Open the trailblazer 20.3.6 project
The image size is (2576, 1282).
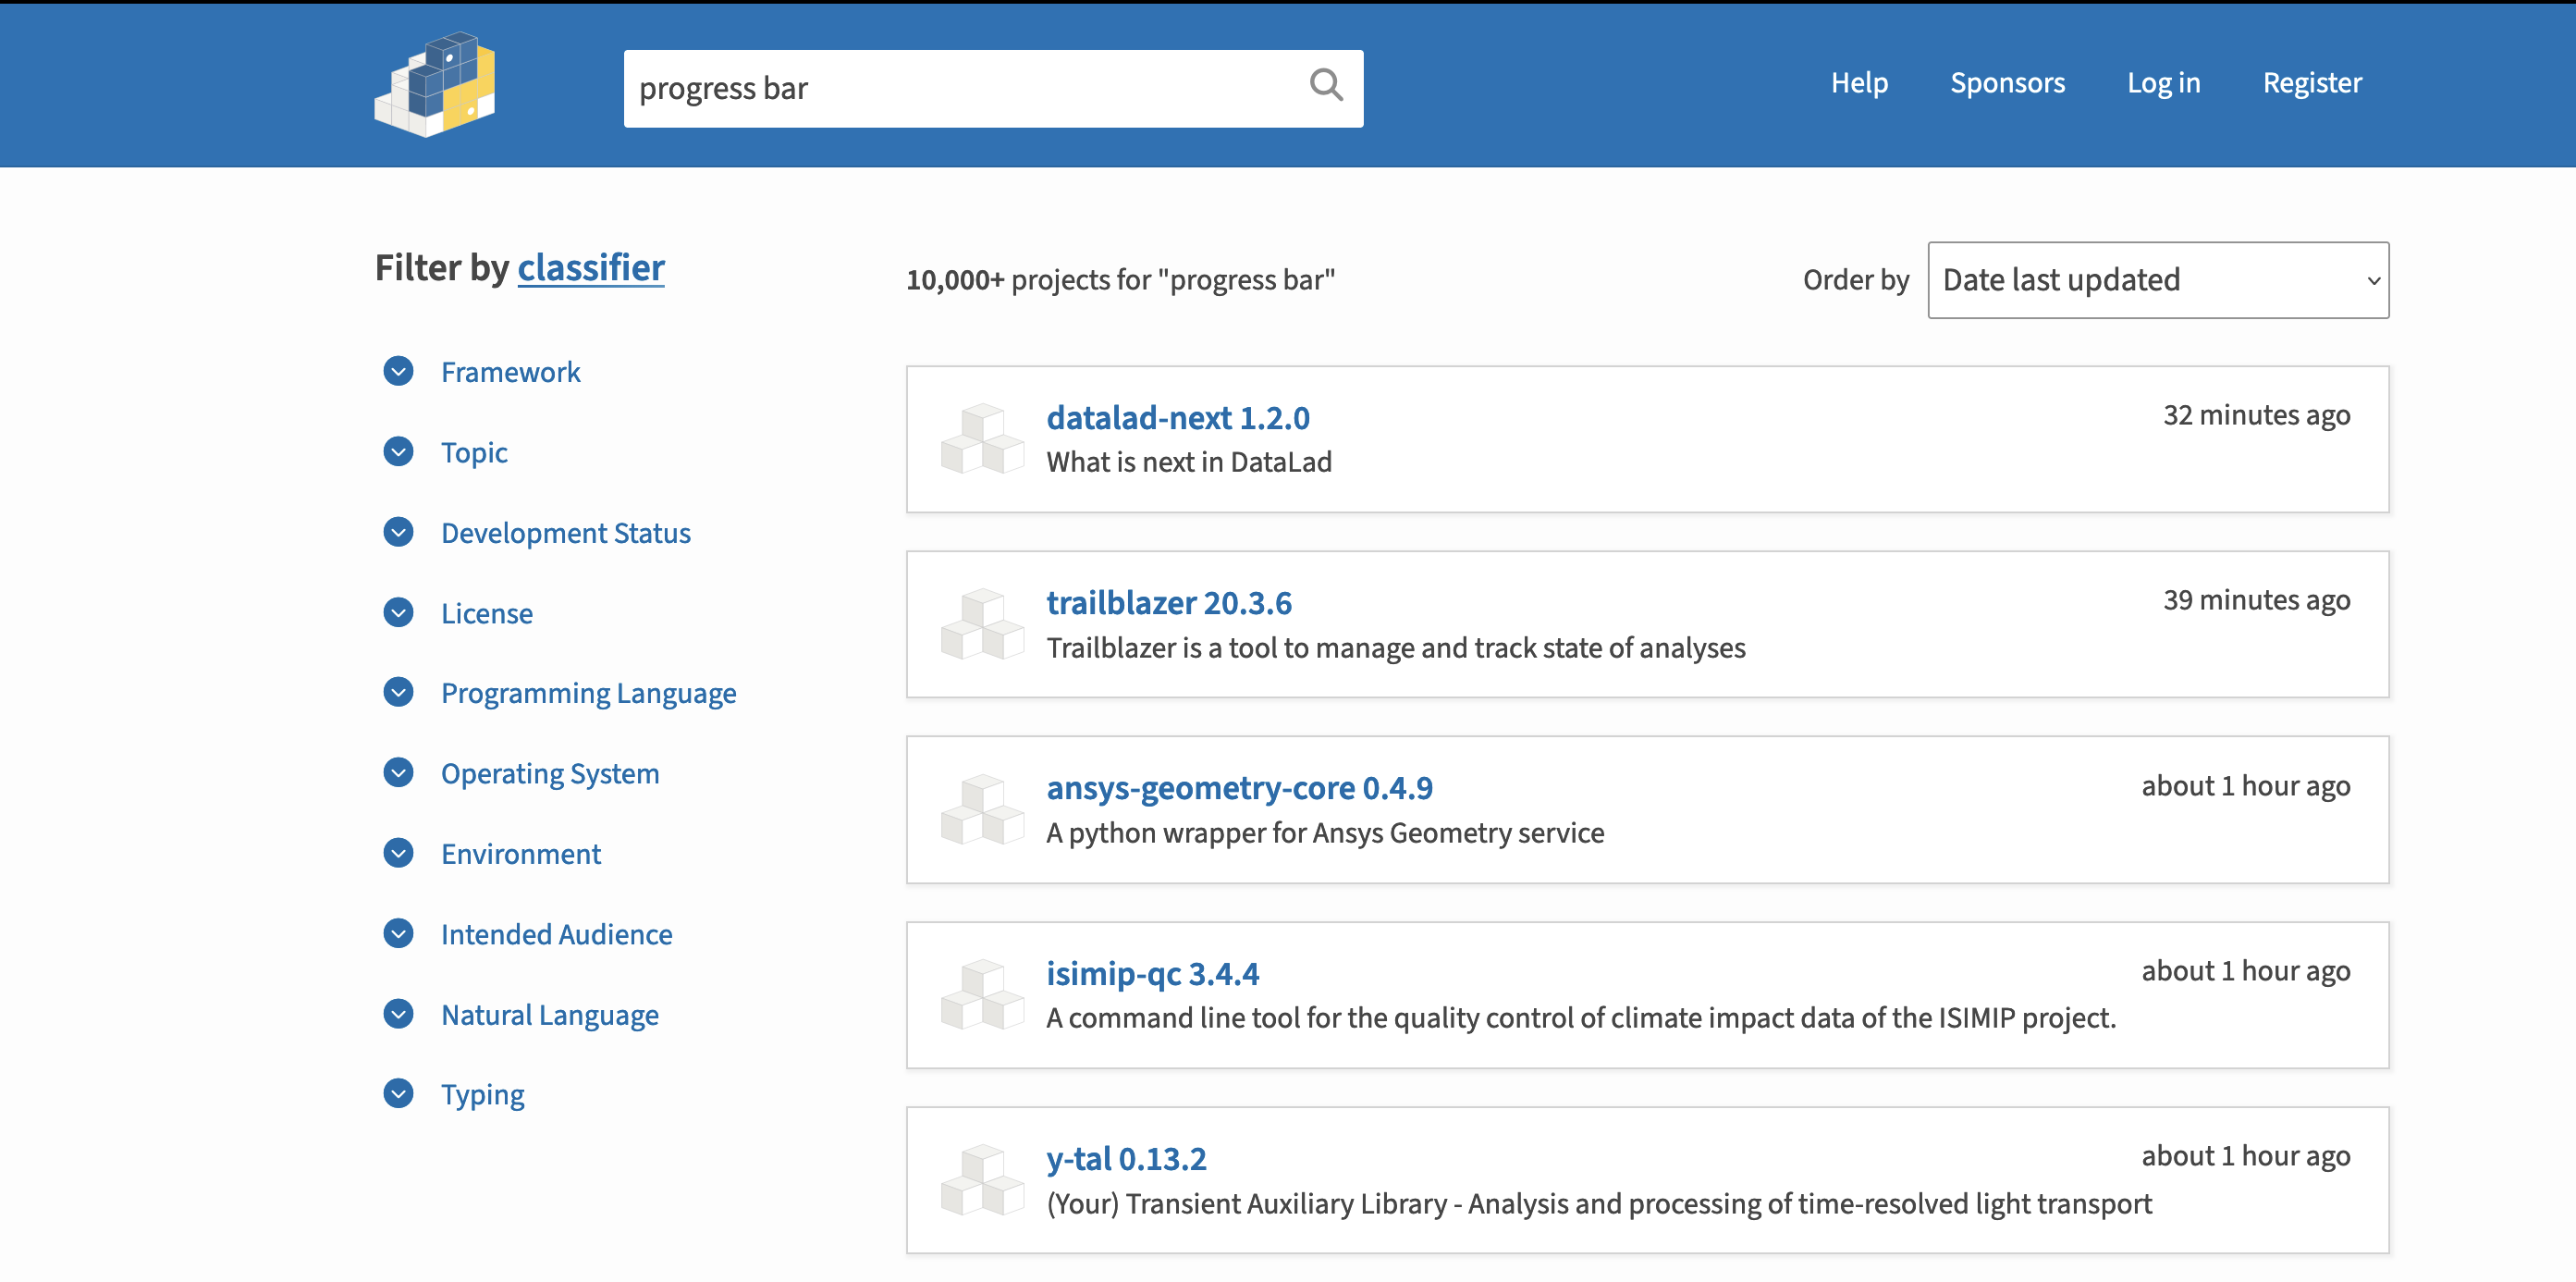[1169, 603]
